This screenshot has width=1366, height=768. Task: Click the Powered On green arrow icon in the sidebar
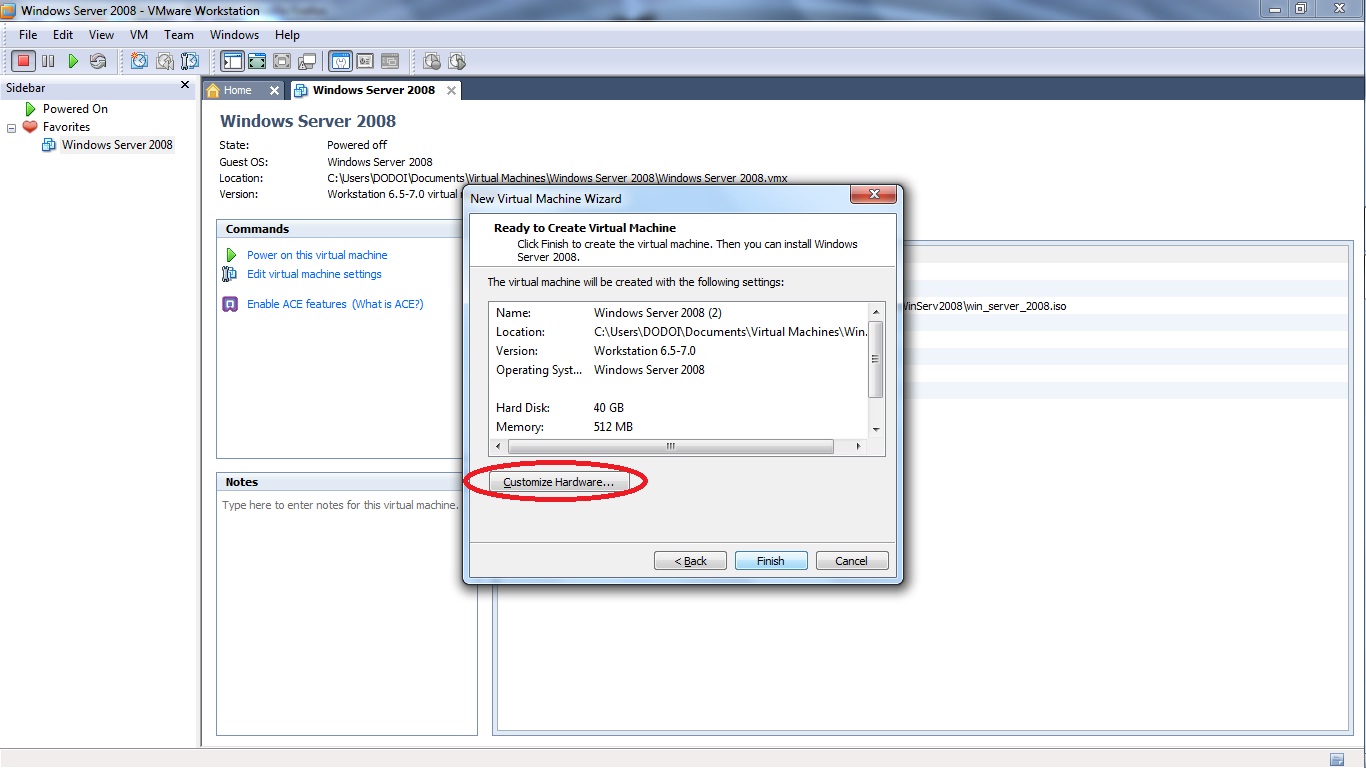click(31, 109)
